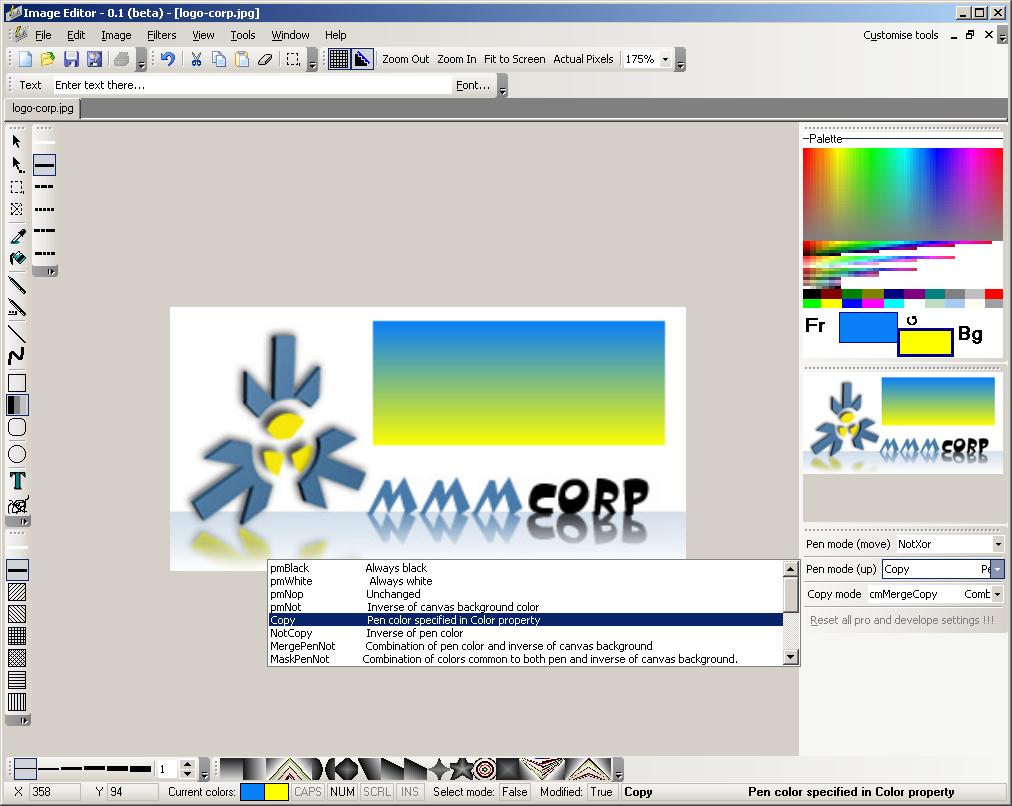This screenshot has width=1012, height=806.
Task: Open the 175% zoom level dropdown
Action: (x=665, y=59)
